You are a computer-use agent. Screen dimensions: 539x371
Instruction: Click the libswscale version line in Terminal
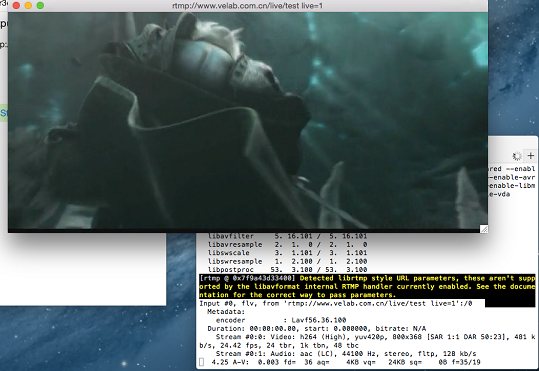tap(287, 253)
